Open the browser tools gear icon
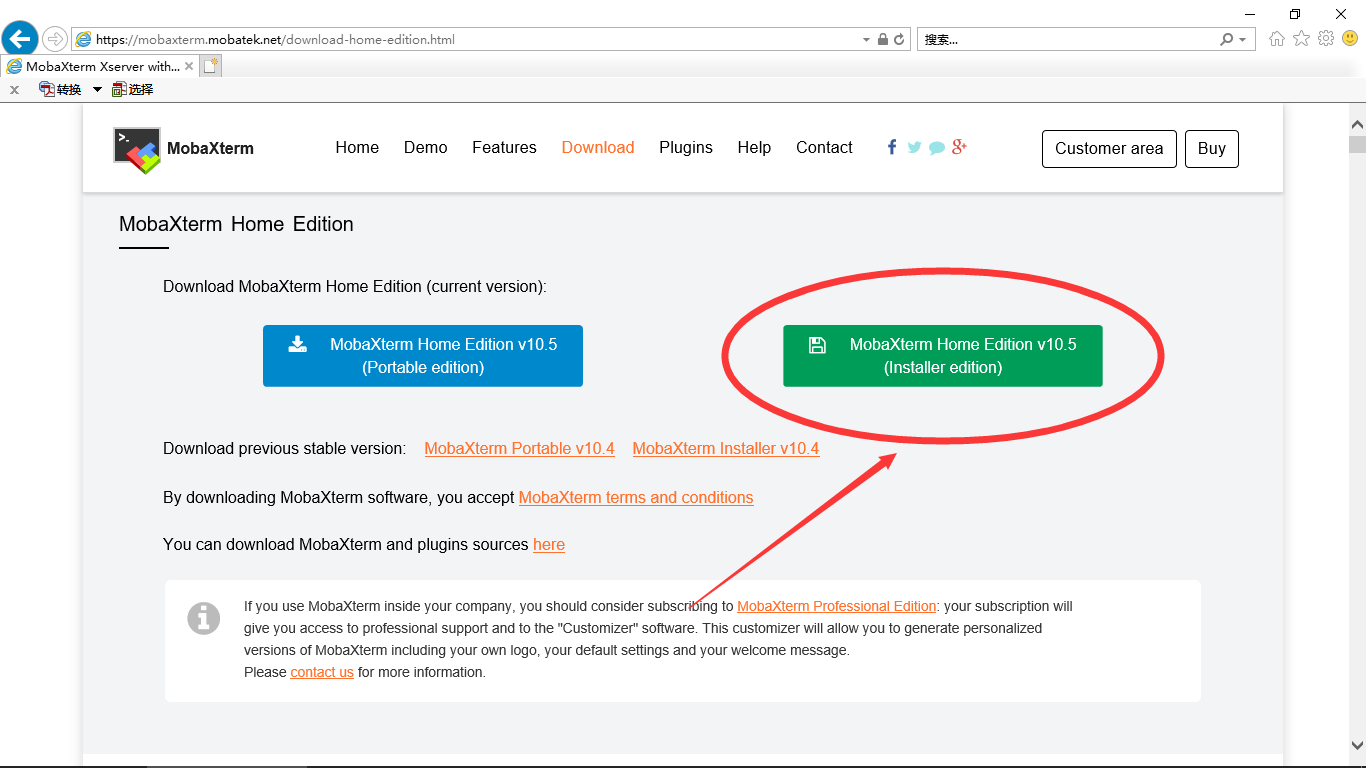Image resolution: width=1366 pixels, height=768 pixels. 1326,39
